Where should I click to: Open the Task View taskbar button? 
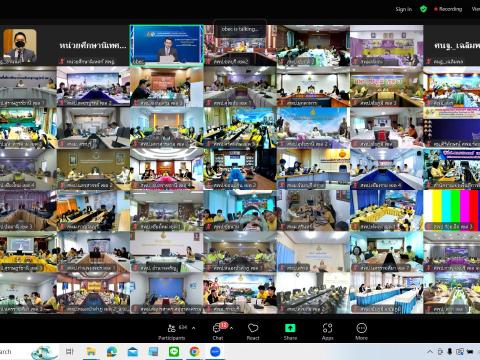pyautogui.click(x=70, y=352)
